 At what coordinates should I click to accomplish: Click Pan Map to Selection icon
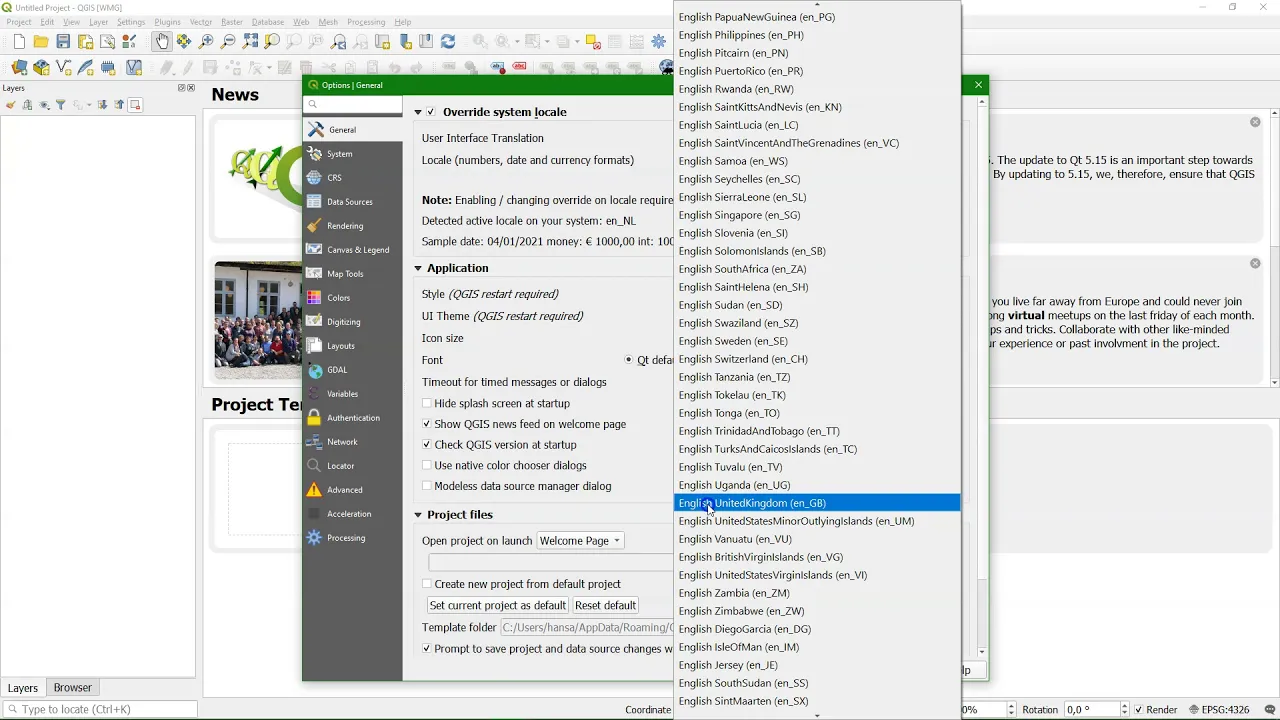pos(184,42)
